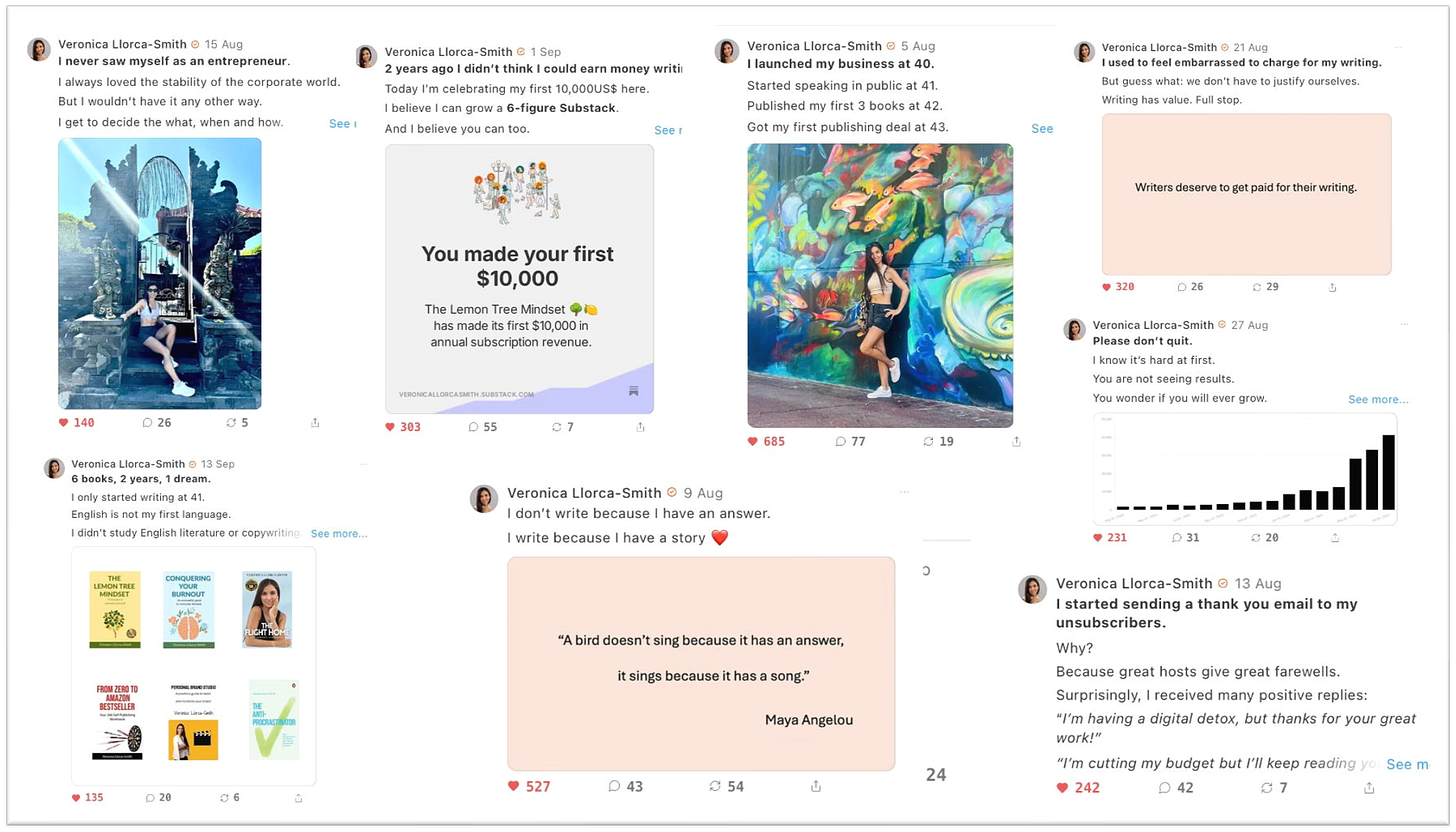1456x832 pixels.
Task: Open three-dot menu on the 27 Aug post
Action: tap(1404, 324)
